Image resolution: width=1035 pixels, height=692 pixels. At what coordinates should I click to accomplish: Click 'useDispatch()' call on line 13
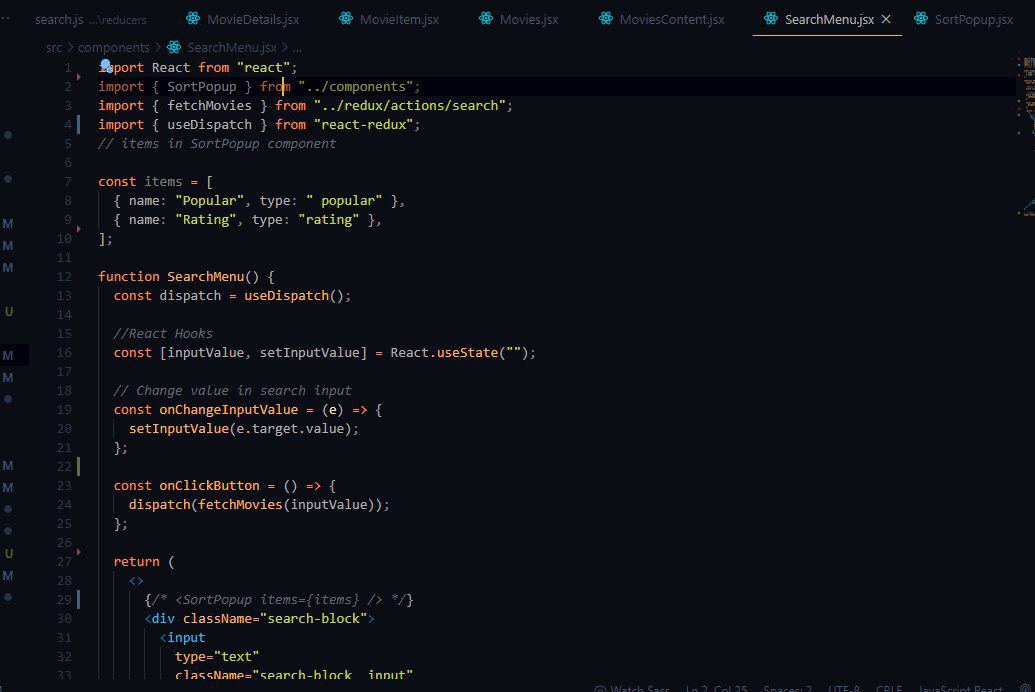[294, 296]
